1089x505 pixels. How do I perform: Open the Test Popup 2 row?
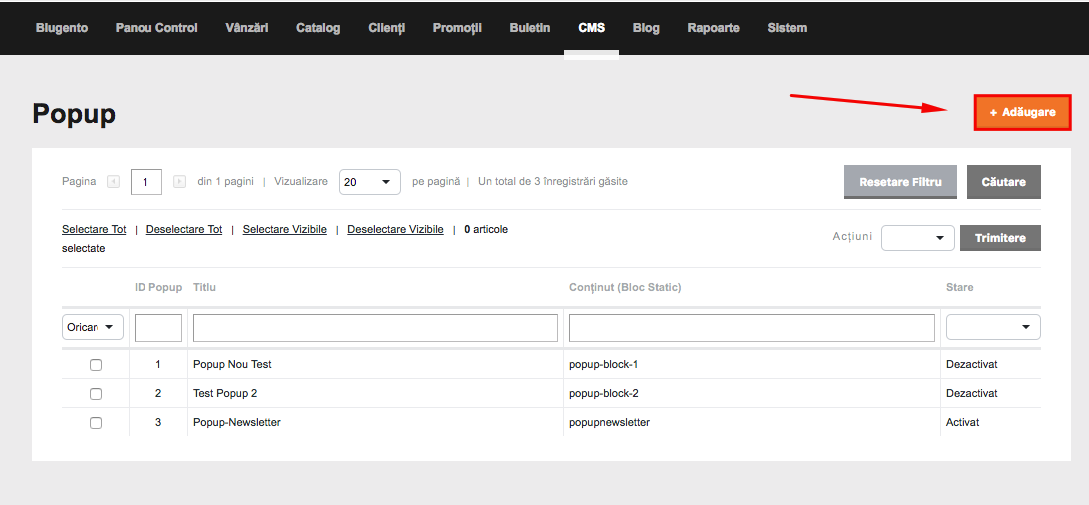225,393
